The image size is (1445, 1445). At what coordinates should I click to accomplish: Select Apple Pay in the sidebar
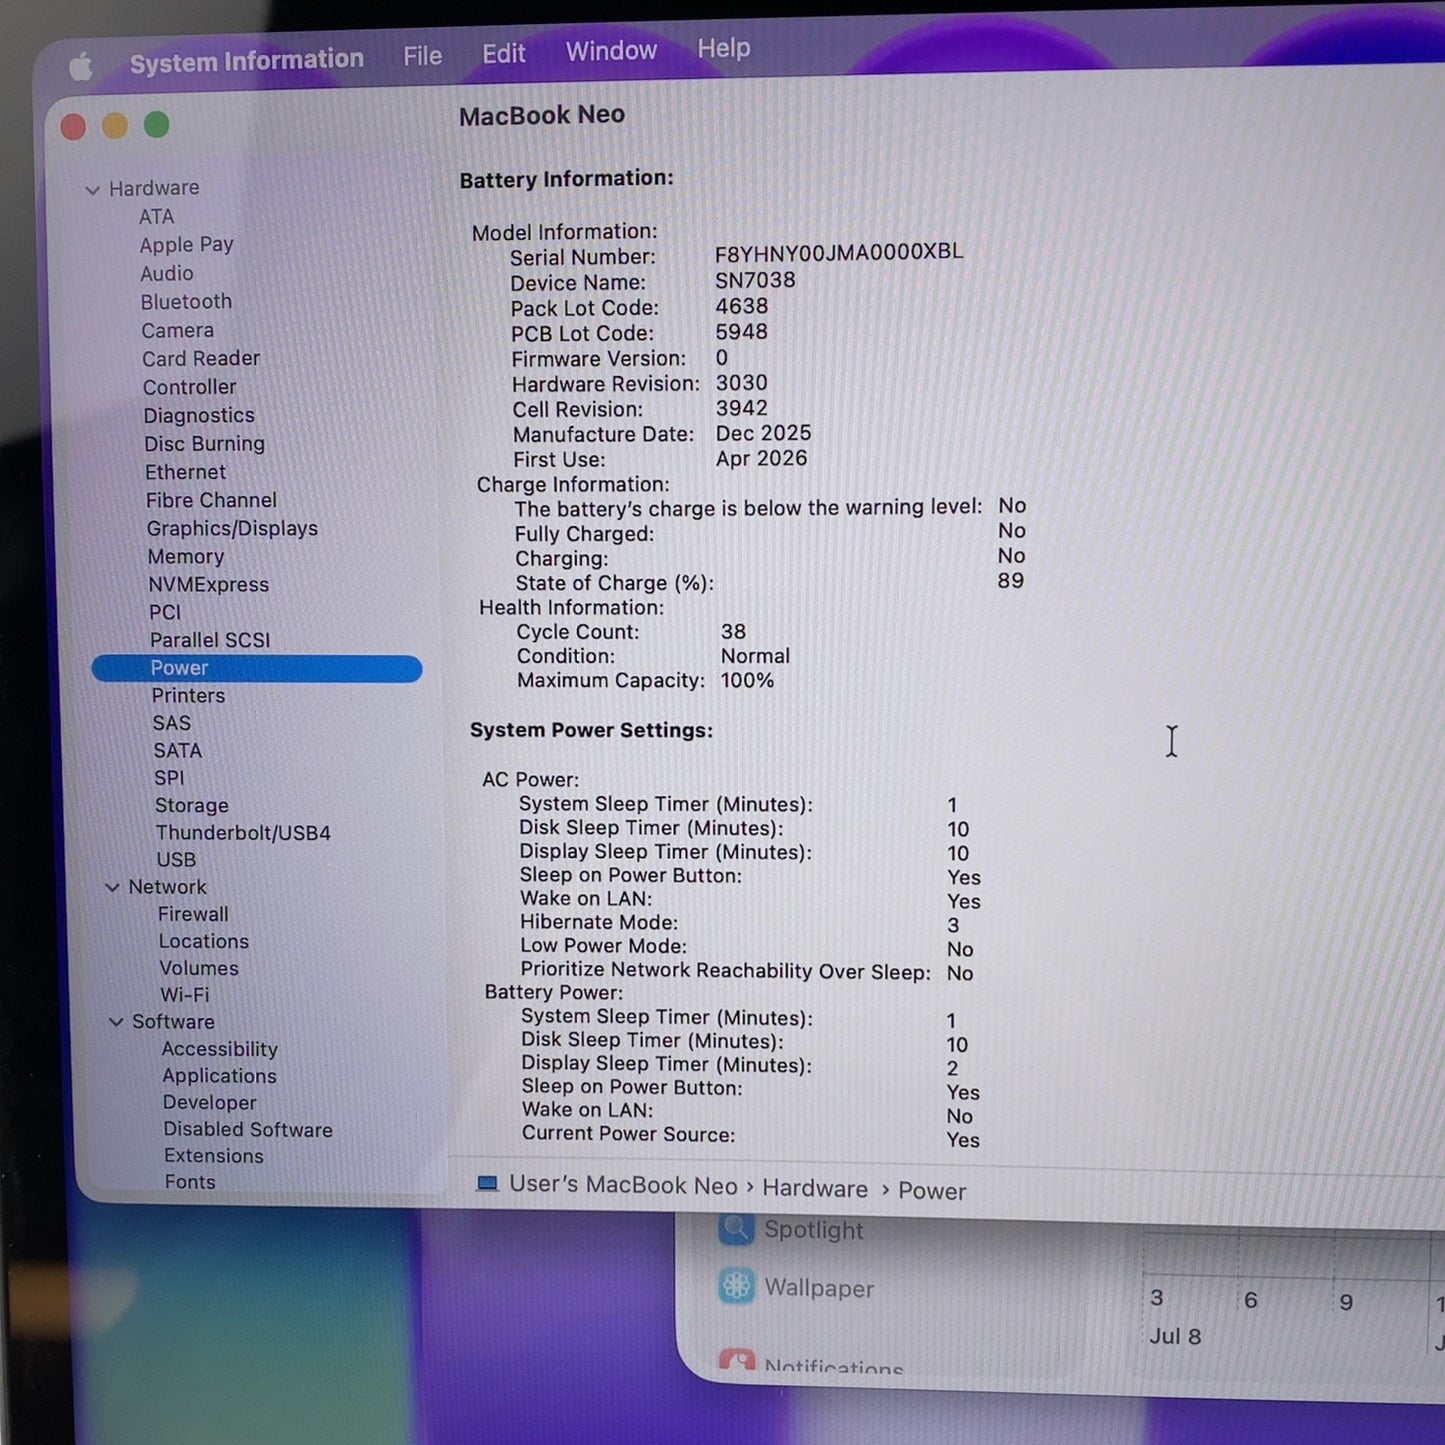tap(187, 244)
